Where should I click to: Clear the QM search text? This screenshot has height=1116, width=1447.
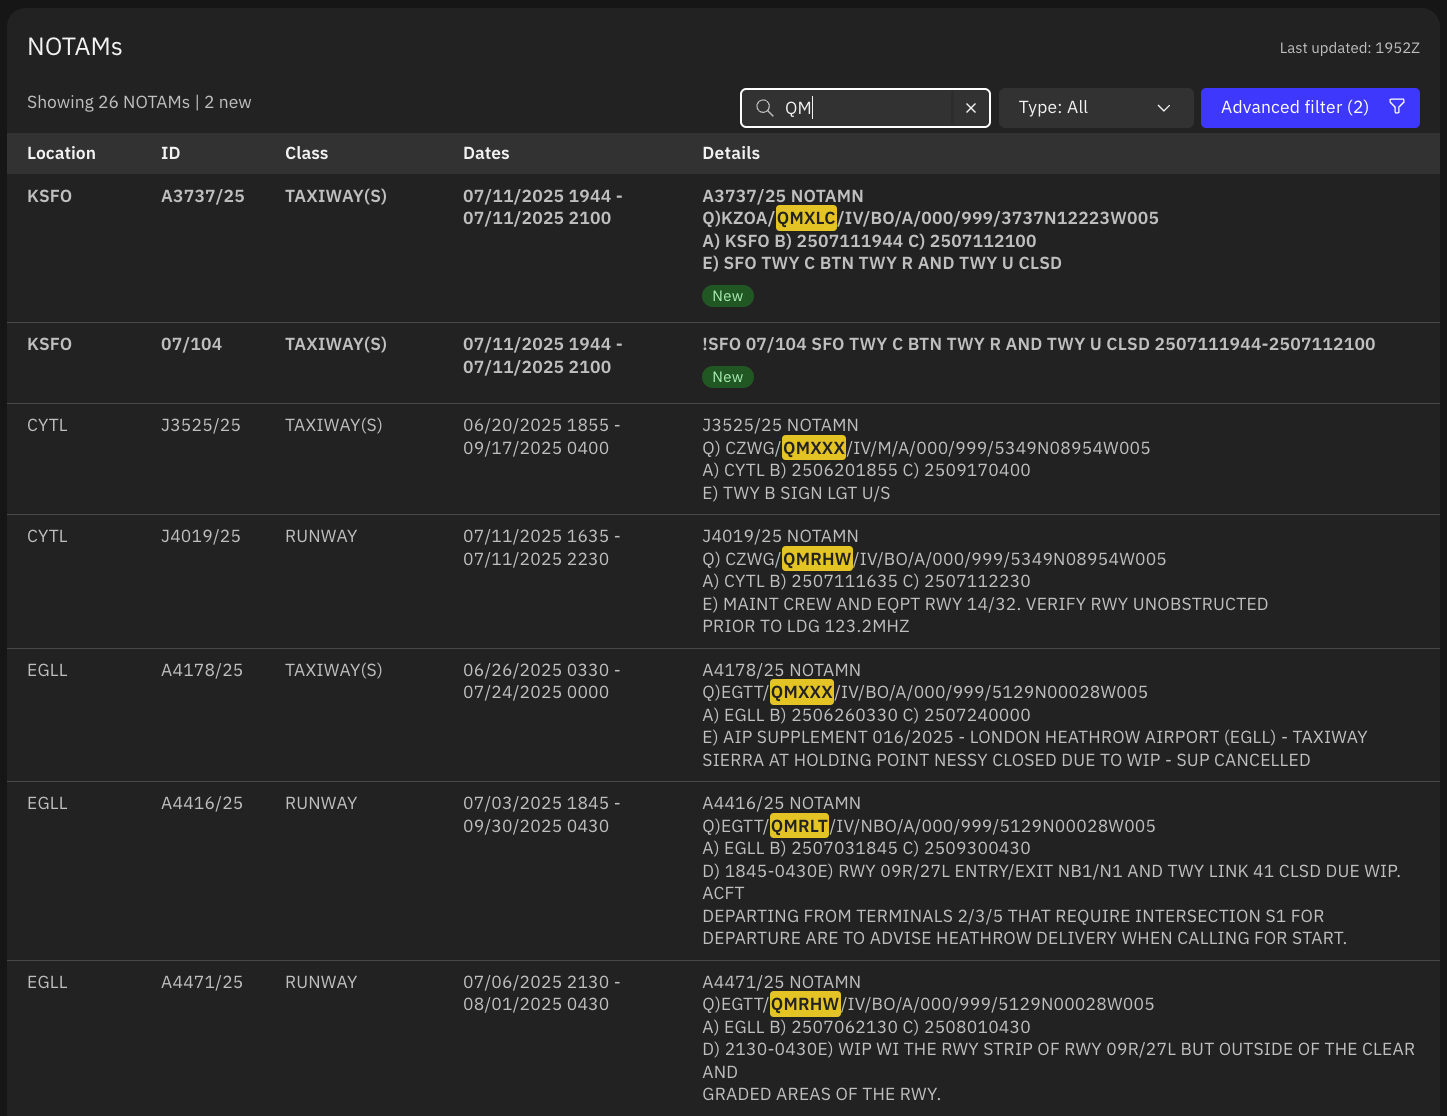(x=970, y=108)
